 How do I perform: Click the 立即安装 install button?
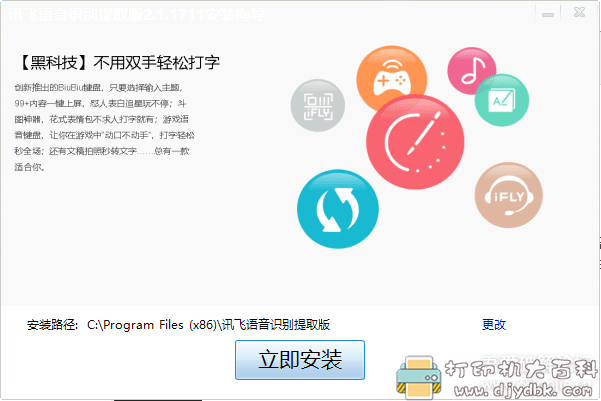point(300,360)
